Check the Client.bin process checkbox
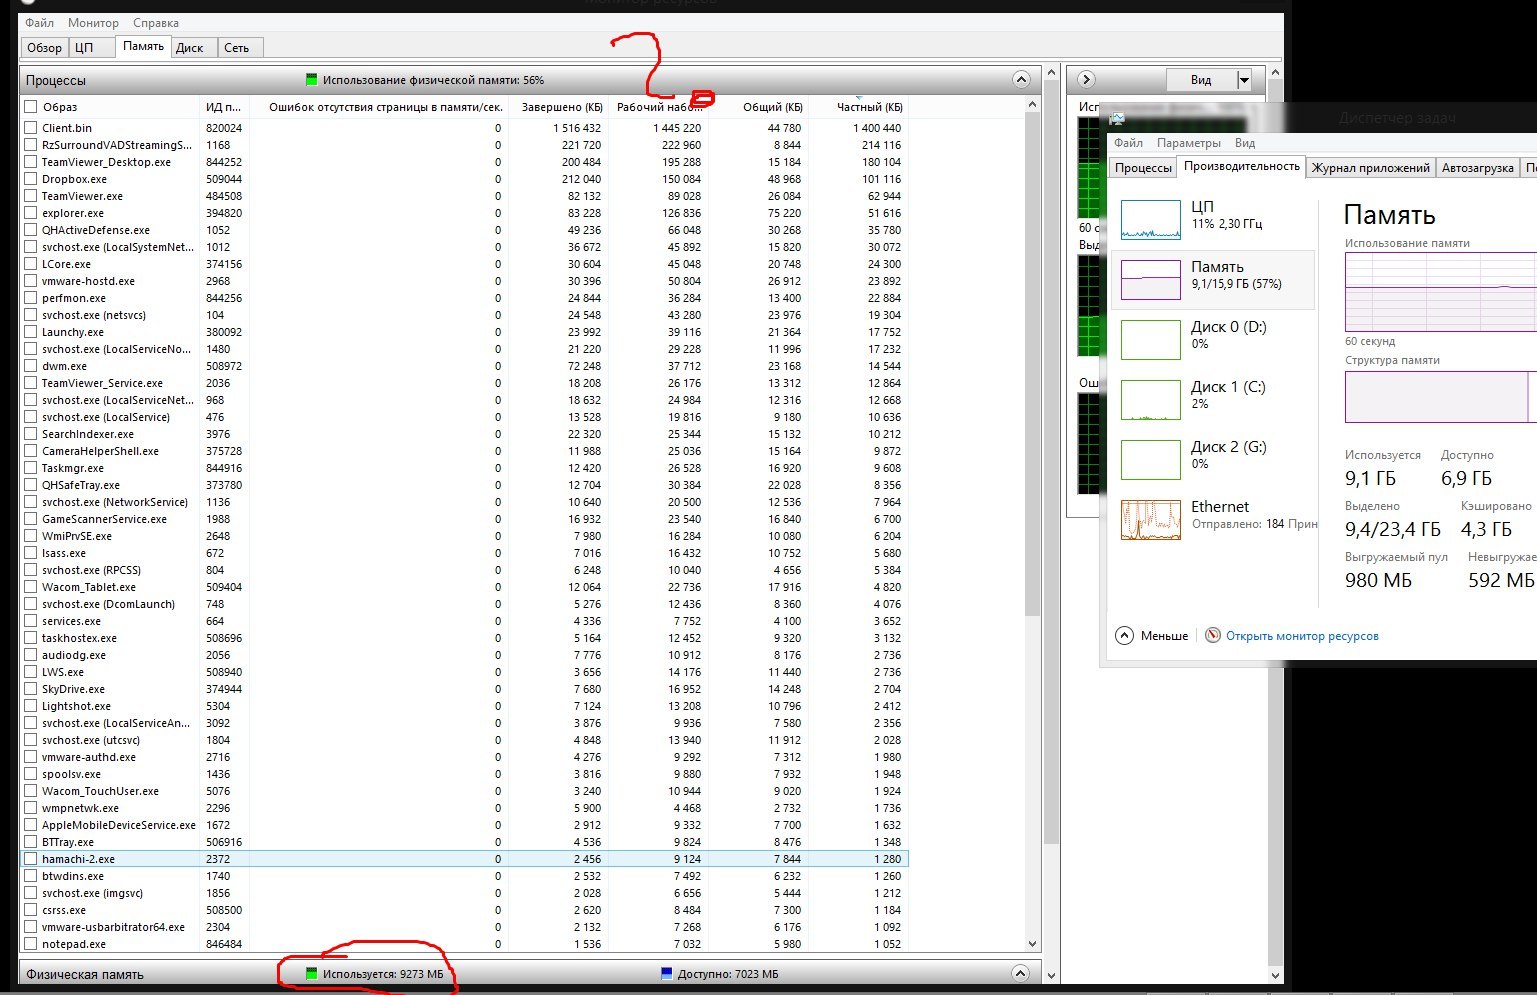Screen dimensions: 1537x995 (31, 128)
